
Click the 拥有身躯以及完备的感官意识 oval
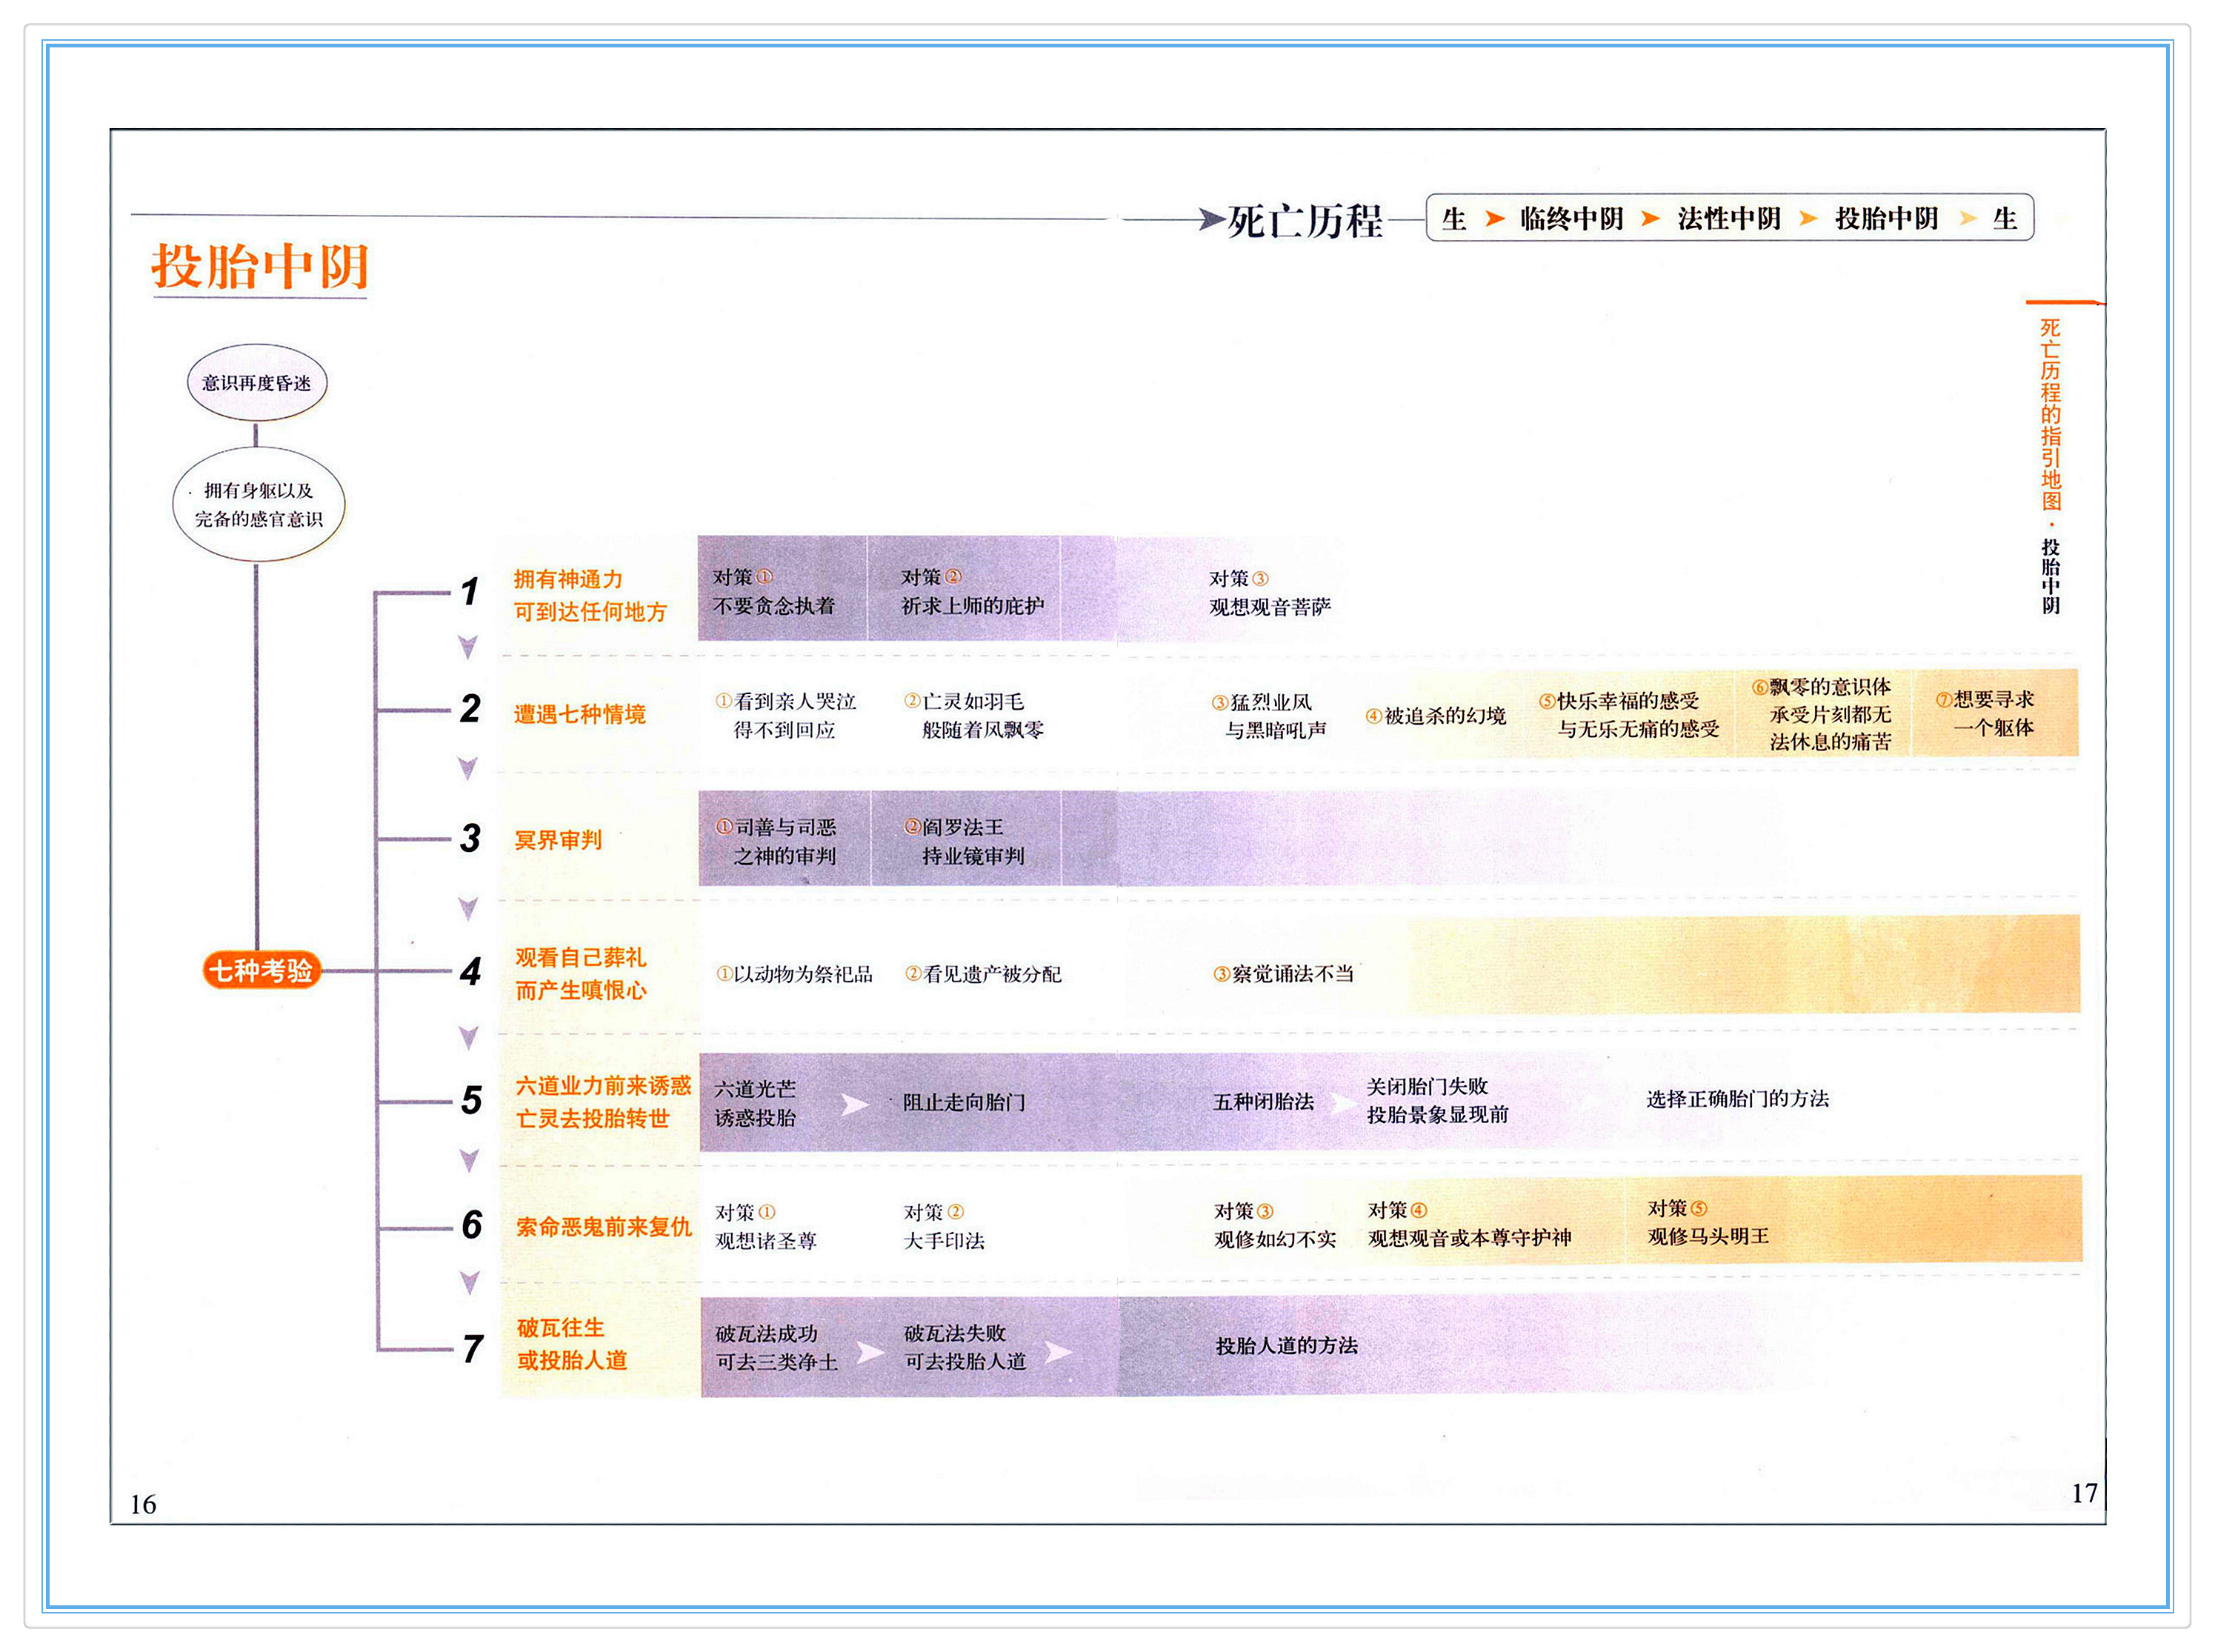(258, 504)
